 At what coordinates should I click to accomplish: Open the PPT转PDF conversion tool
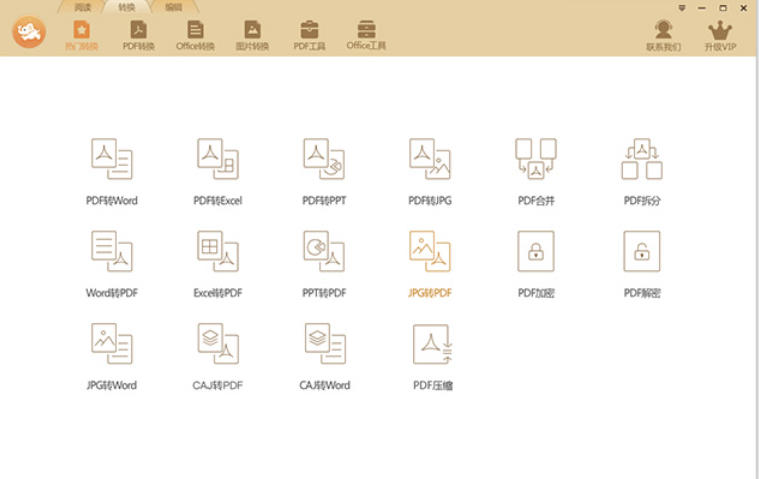[x=324, y=252]
